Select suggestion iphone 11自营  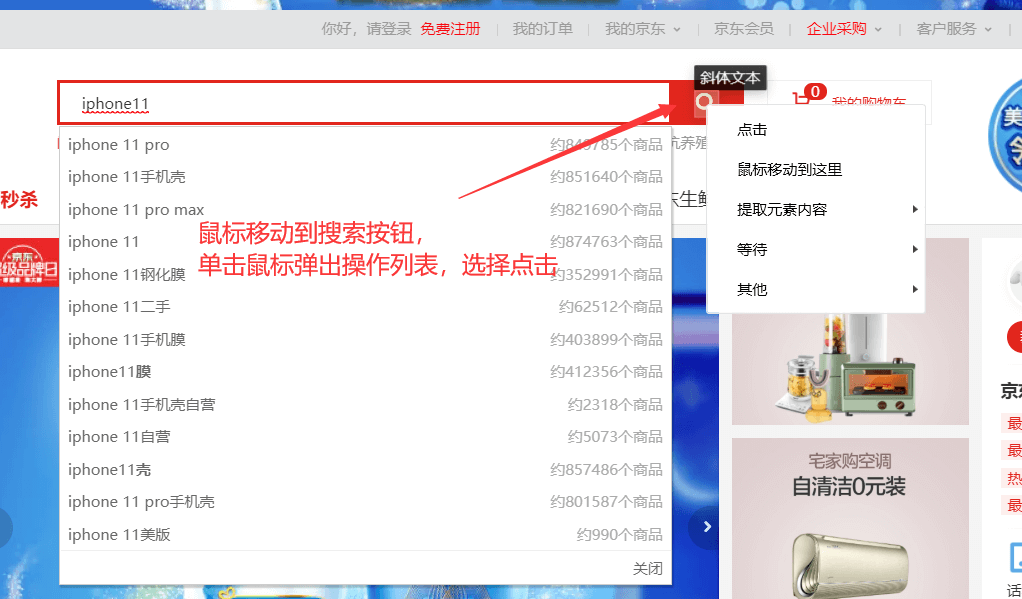pyautogui.click(x=365, y=437)
